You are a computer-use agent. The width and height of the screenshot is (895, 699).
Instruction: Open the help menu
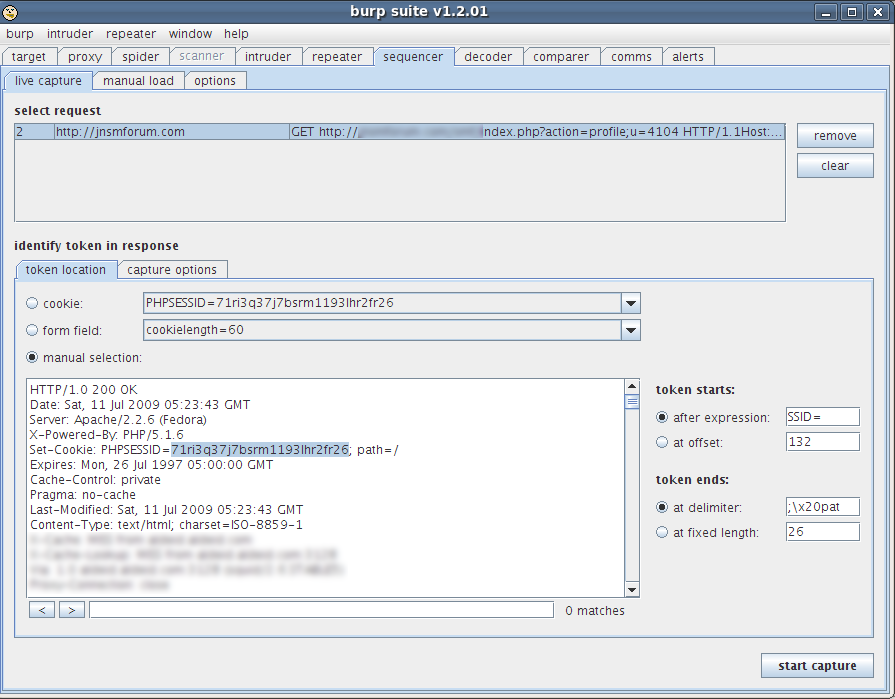(x=236, y=33)
